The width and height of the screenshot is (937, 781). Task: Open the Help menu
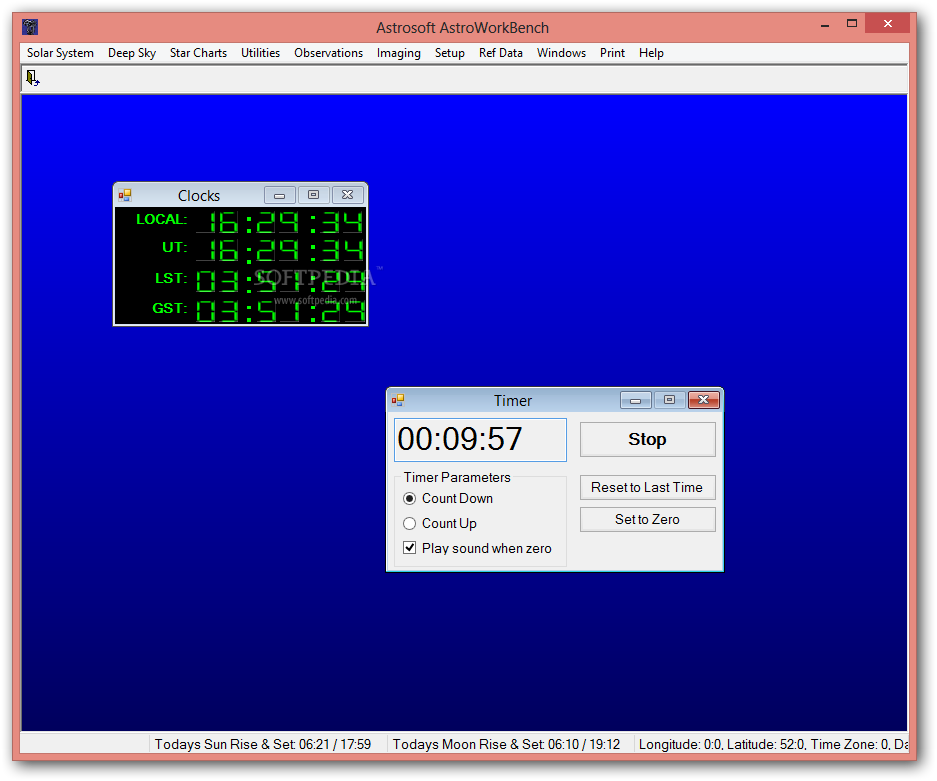(x=651, y=53)
